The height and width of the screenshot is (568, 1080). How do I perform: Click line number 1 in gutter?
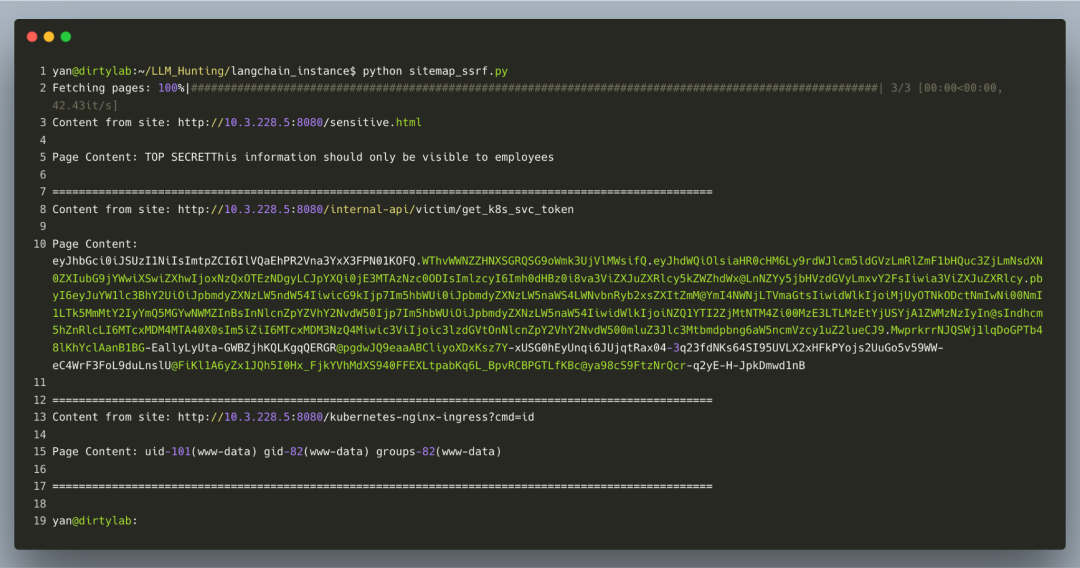[x=43, y=72]
